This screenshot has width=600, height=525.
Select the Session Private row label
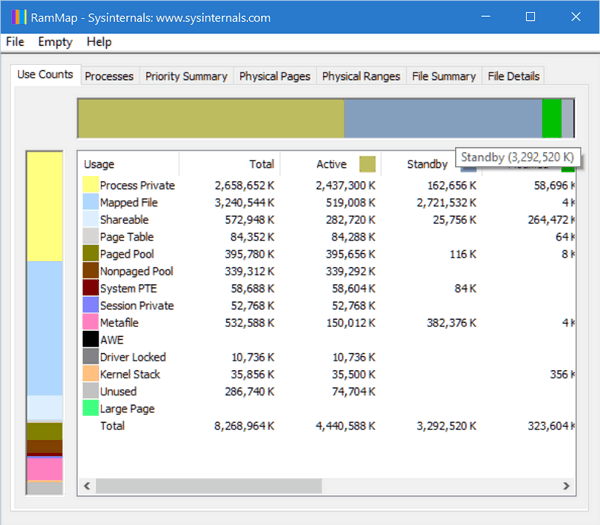(137, 306)
